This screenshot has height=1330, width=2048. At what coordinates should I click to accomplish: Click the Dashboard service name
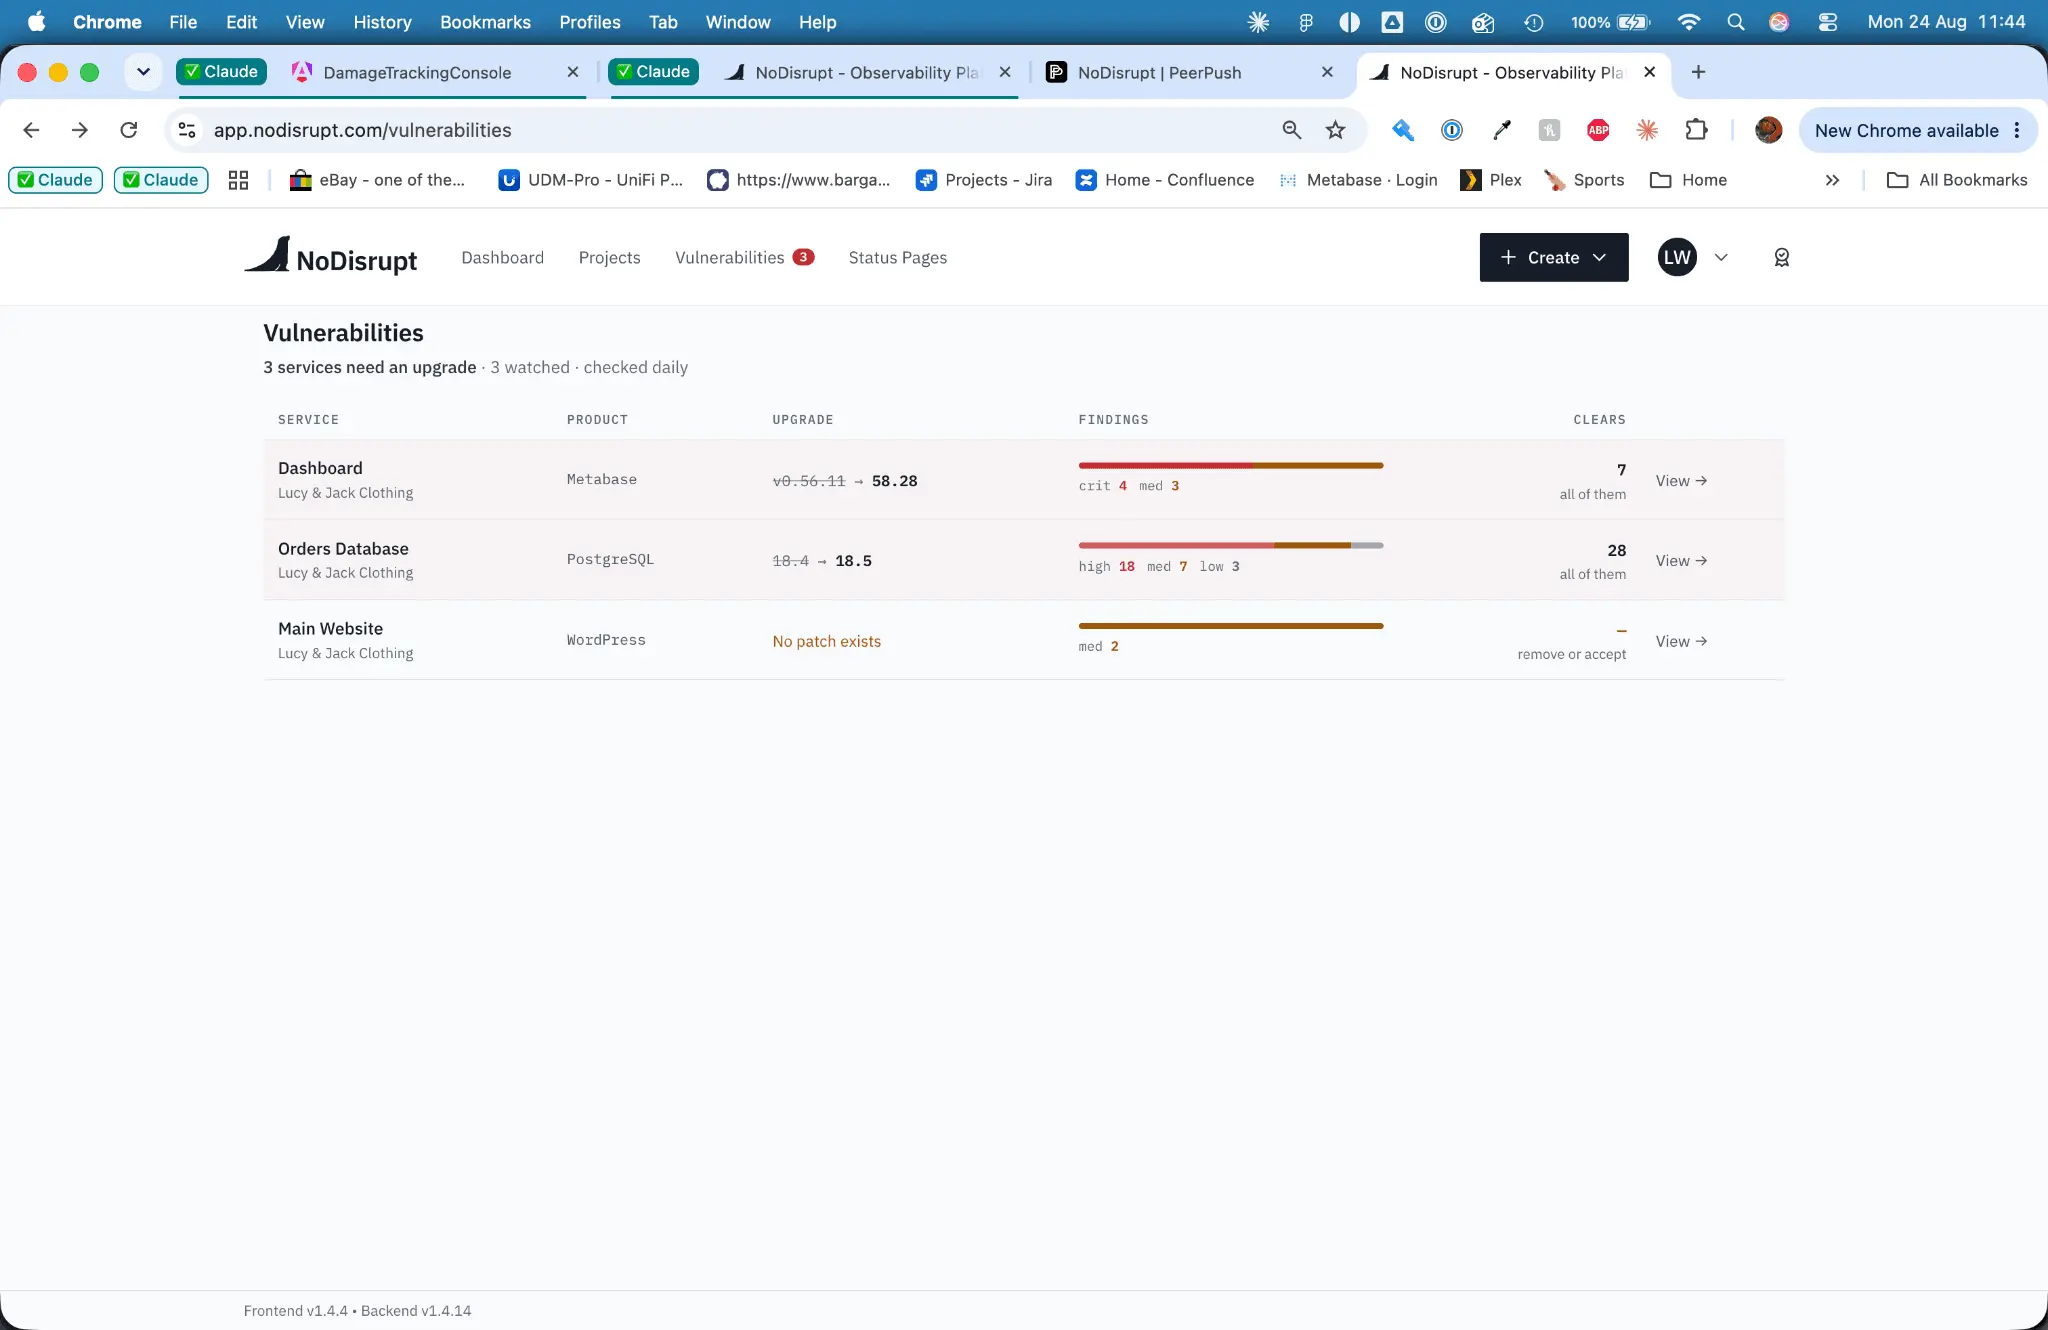click(x=320, y=468)
